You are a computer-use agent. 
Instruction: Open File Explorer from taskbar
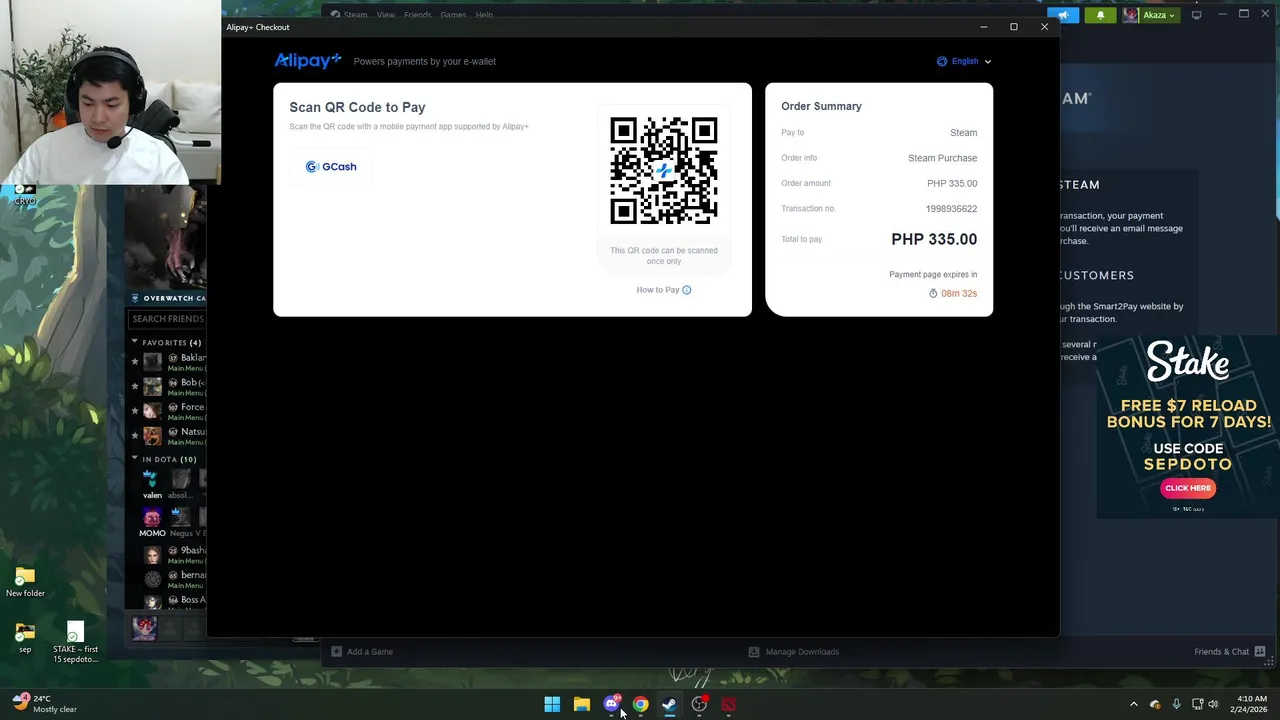582,705
